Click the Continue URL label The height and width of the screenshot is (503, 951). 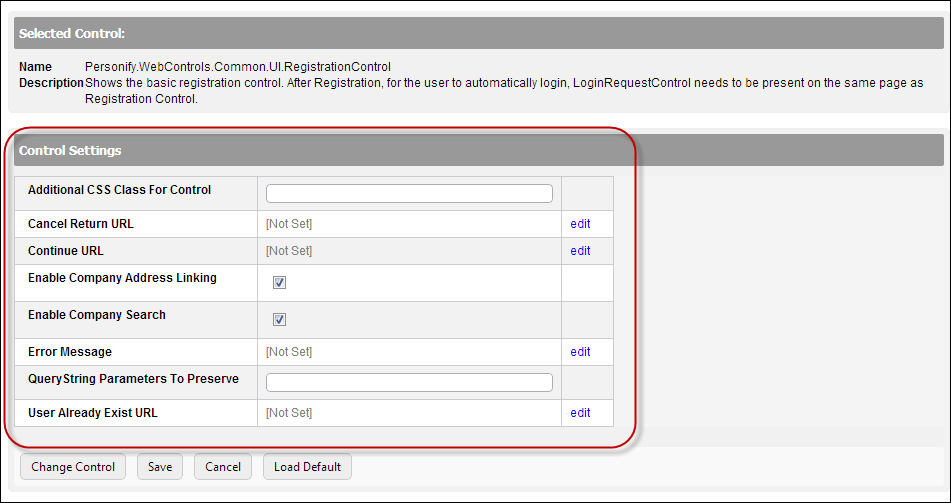point(66,251)
